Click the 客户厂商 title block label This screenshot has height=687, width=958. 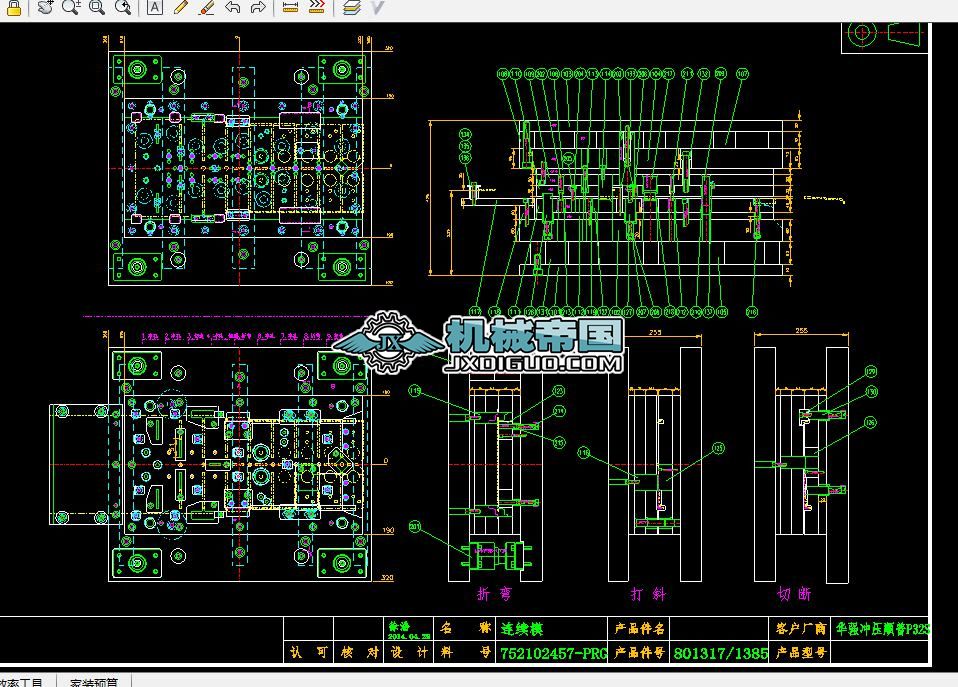point(801,629)
